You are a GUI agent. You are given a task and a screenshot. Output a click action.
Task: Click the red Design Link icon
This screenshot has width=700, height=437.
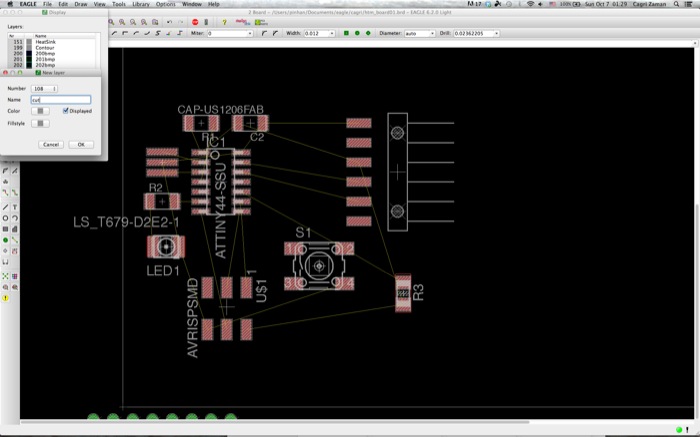(x=242, y=22)
